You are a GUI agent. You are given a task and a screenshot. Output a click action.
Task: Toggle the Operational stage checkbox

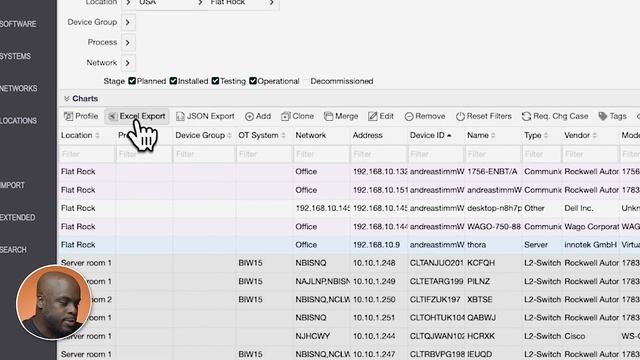[253, 81]
